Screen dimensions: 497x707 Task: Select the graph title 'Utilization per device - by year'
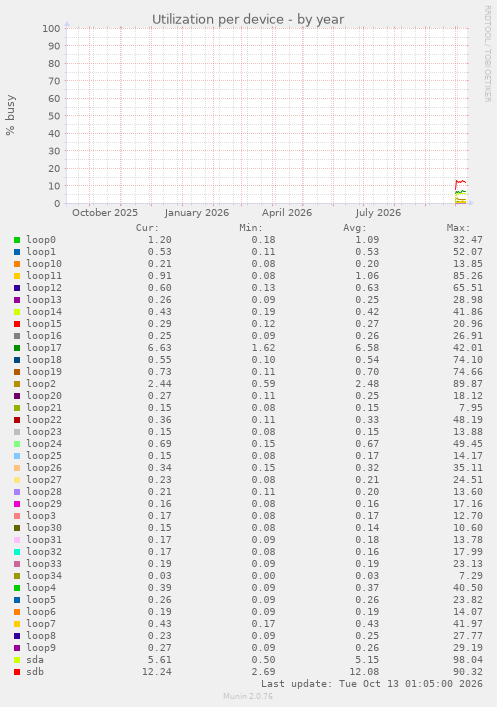click(248, 20)
